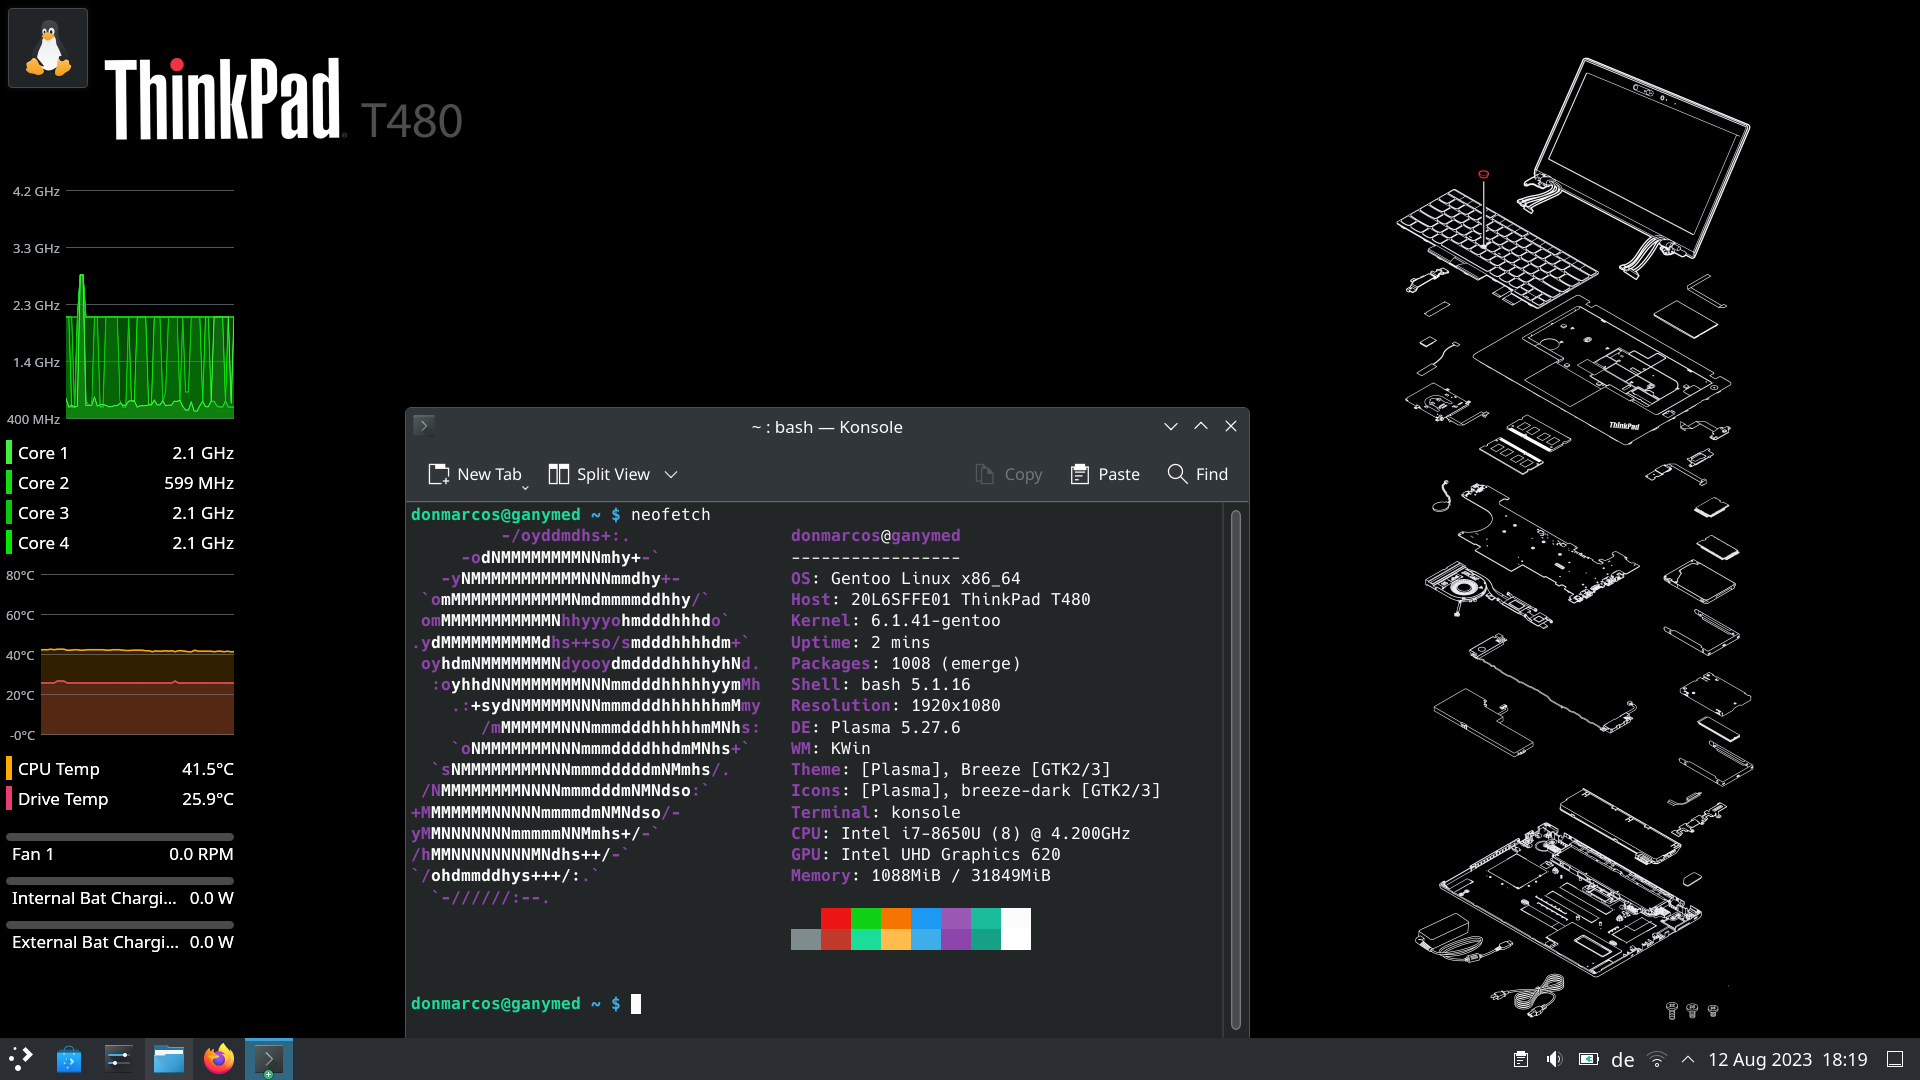Screen dimensions: 1920x1080
Task: Launch Firefox from the taskbar
Action: click(x=219, y=1059)
